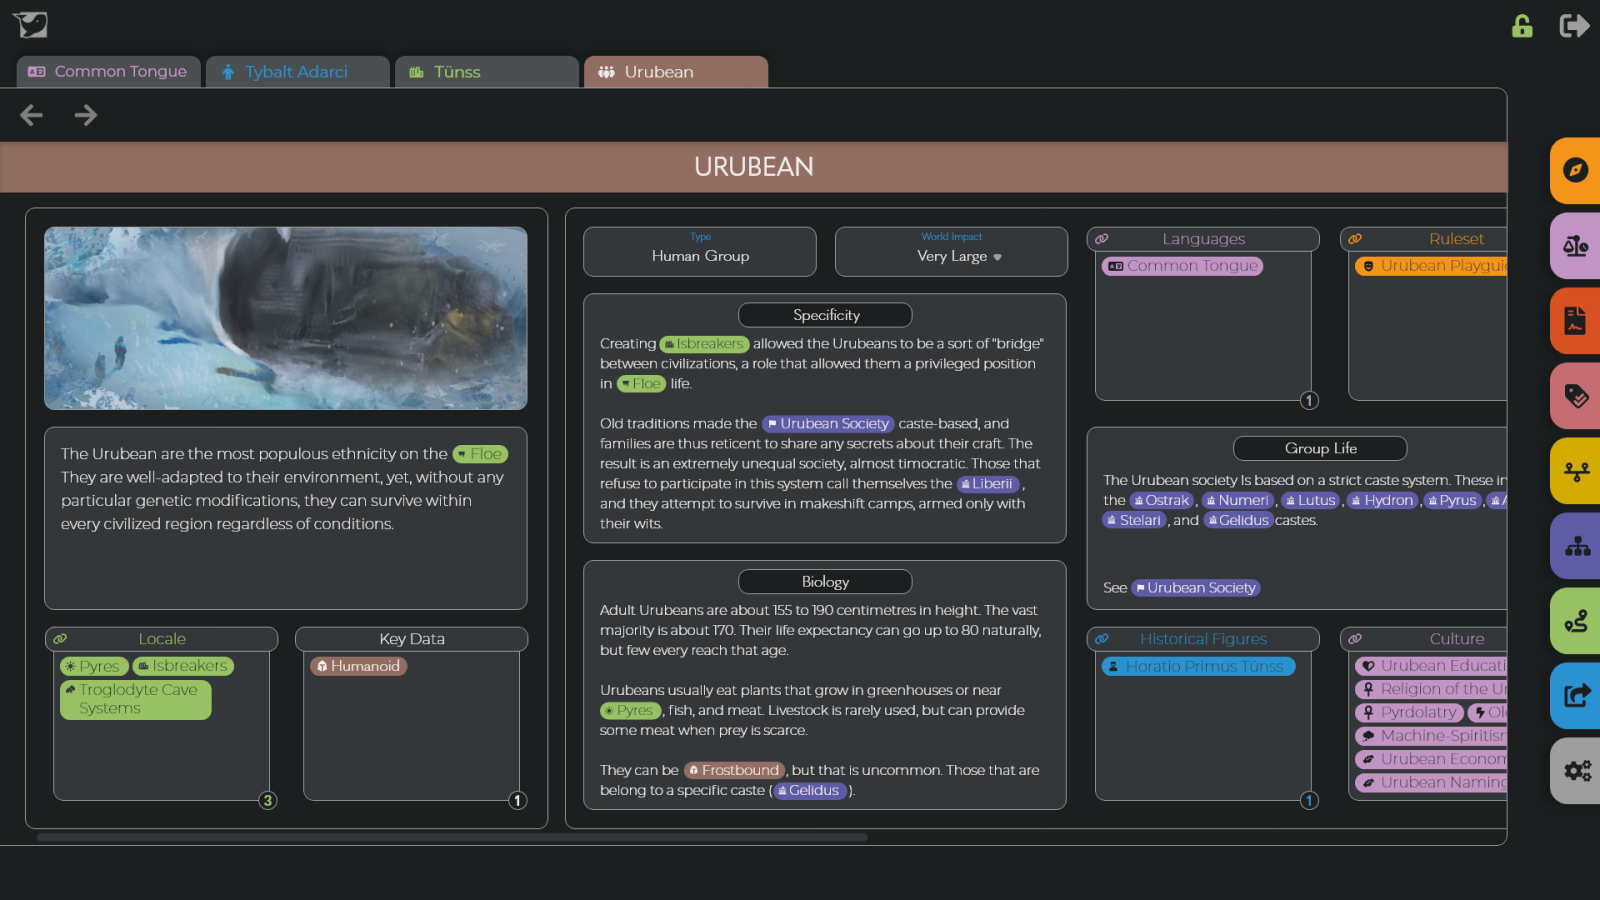Open the Troglodyte Cave Systems link
1600x900 pixels.
[x=136, y=699]
